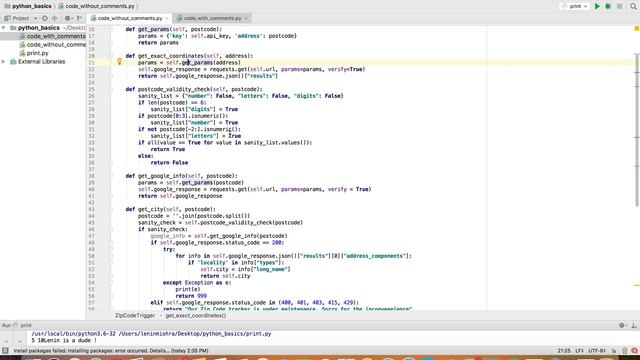The width and height of the screenshot is (640, 360).
Task: Click the install packages failed status message
Action: tap(111, 351)
